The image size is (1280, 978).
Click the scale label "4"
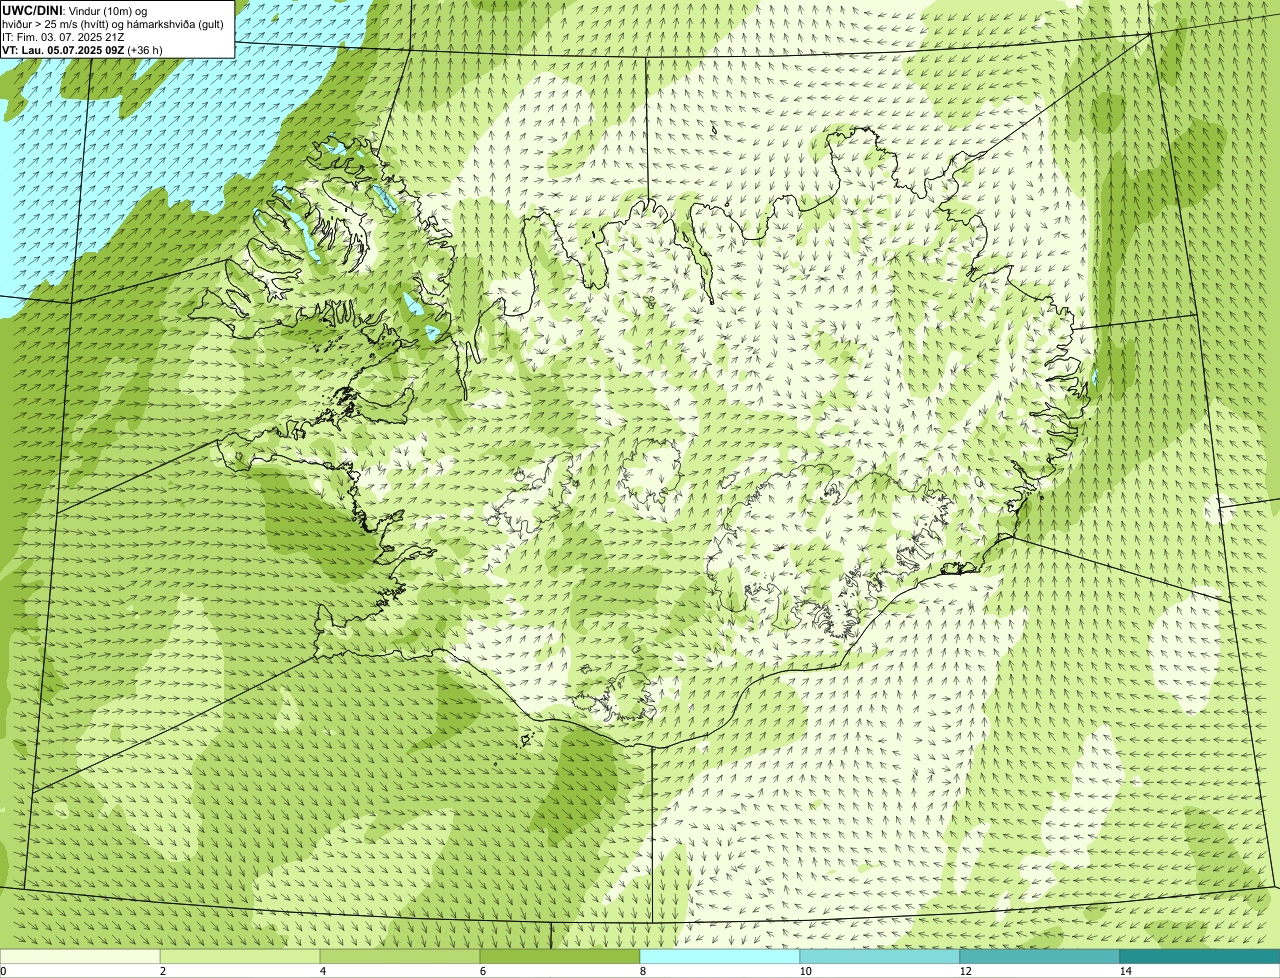click(323, 971)
